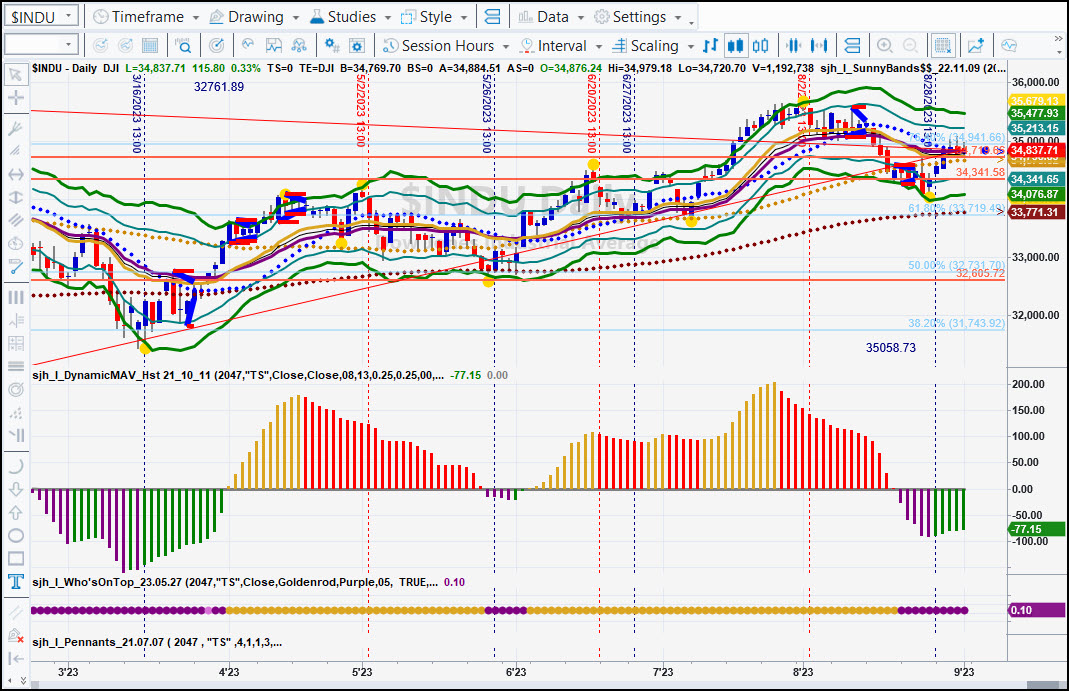Expand the Style dropdown arrow
The height and width of the screenshot is (691, 1069).
coord(464,17)
